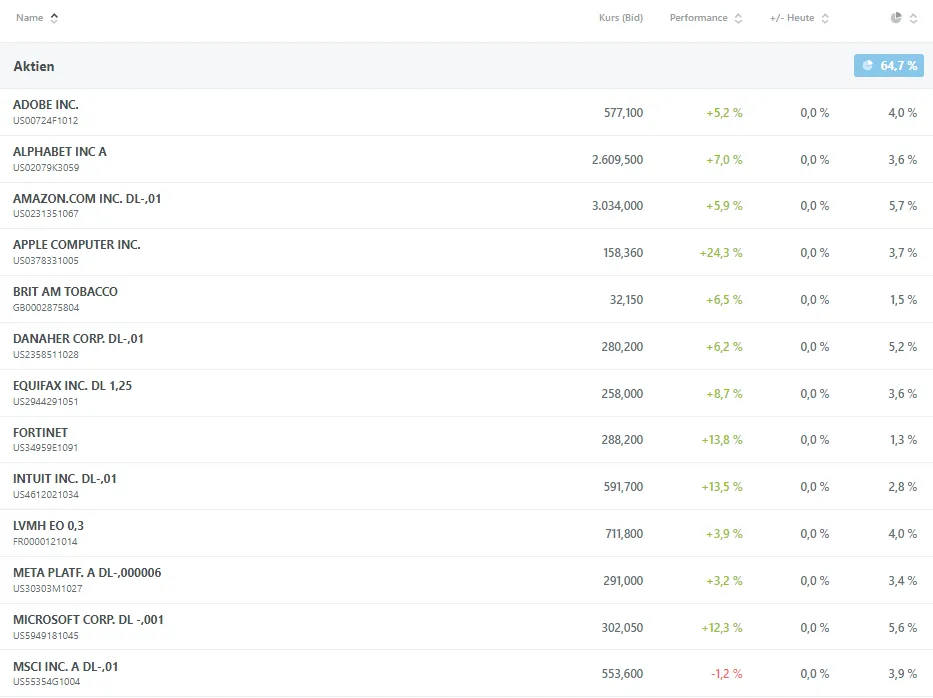The image size is (933, 698).
Task: Click Danaher price 280,200
Action: [x=622, y=347]
